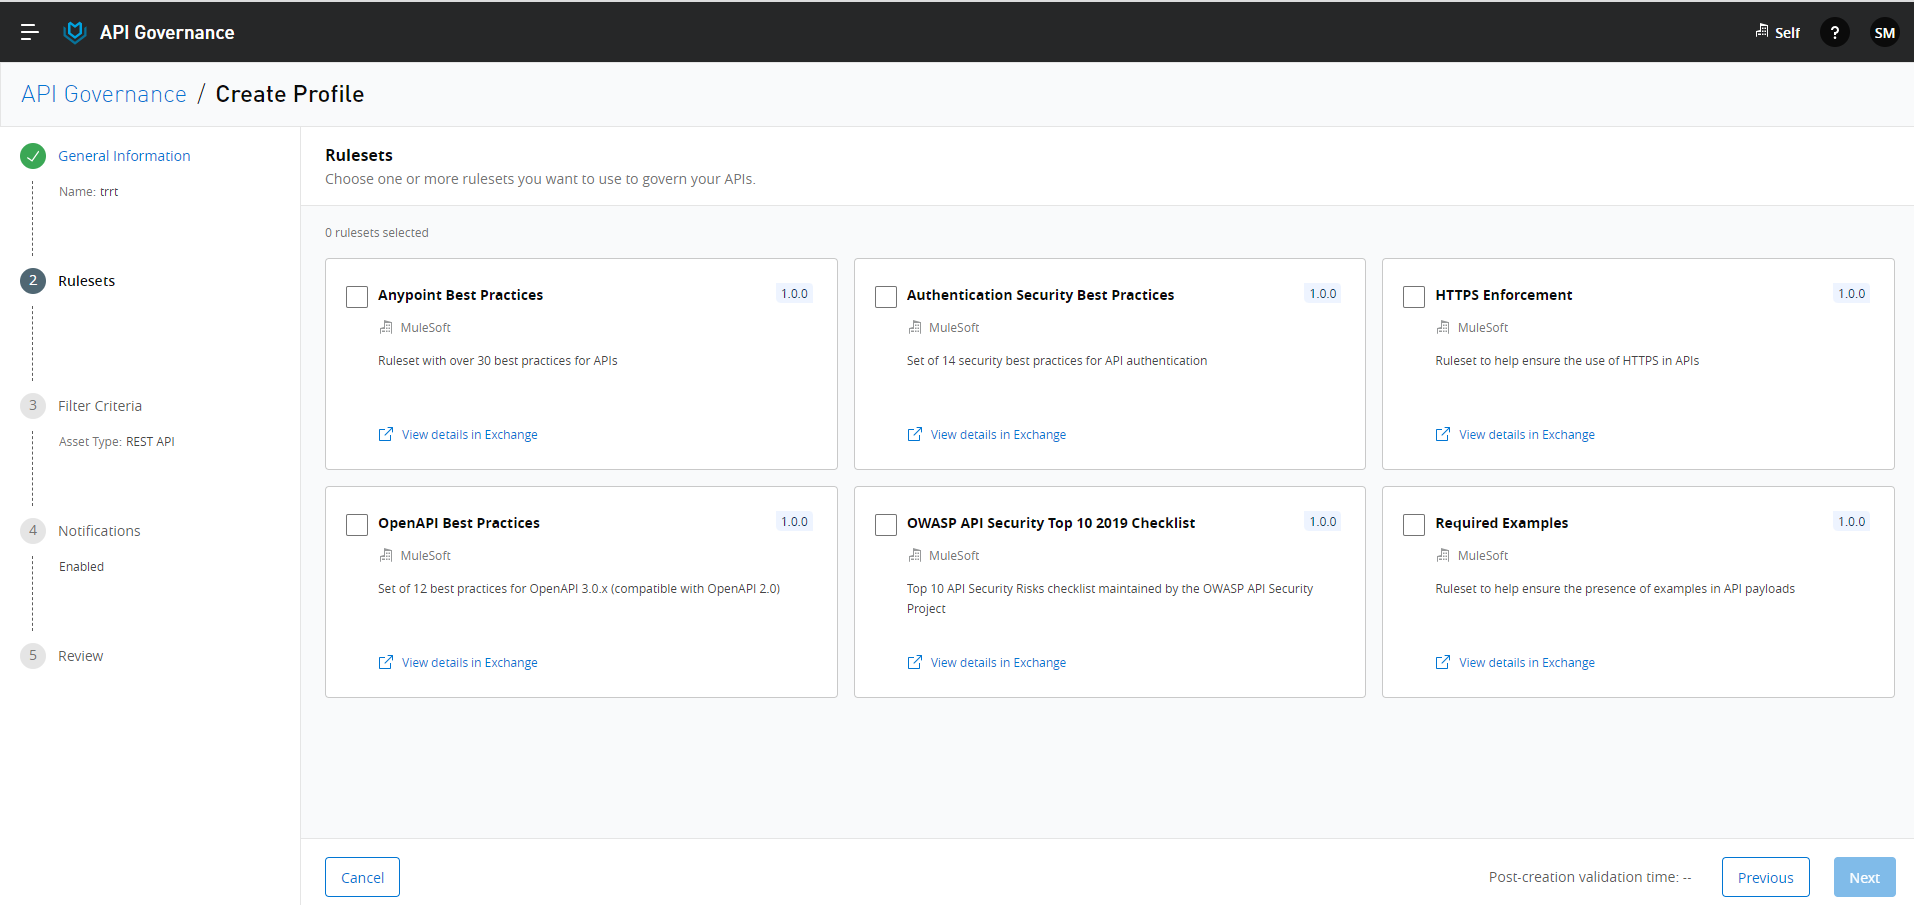The image size is (1914, 905).
Task: Open OpenAPI Best Practices details in Exchange
Action: click(469, 662)
